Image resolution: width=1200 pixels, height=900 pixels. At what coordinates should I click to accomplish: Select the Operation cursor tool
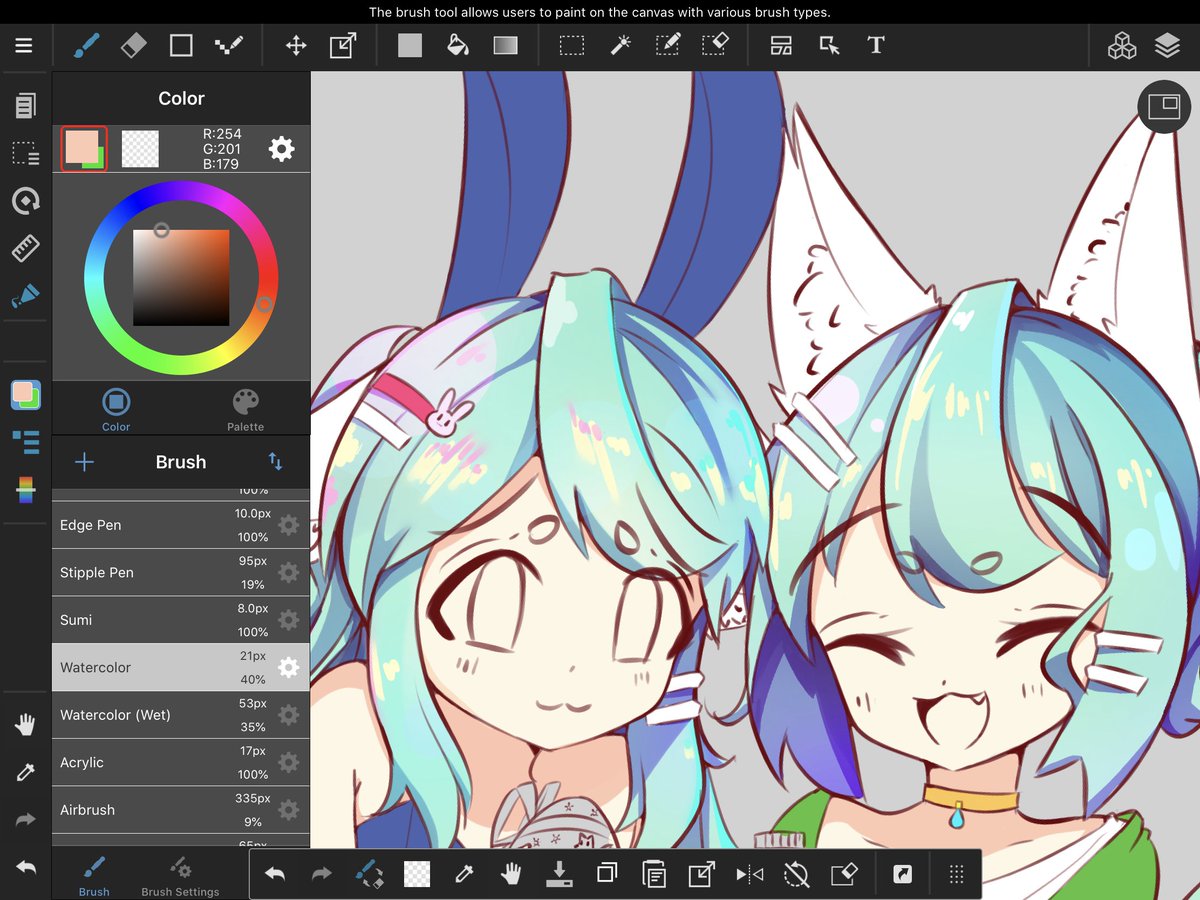tap(829, 46)
